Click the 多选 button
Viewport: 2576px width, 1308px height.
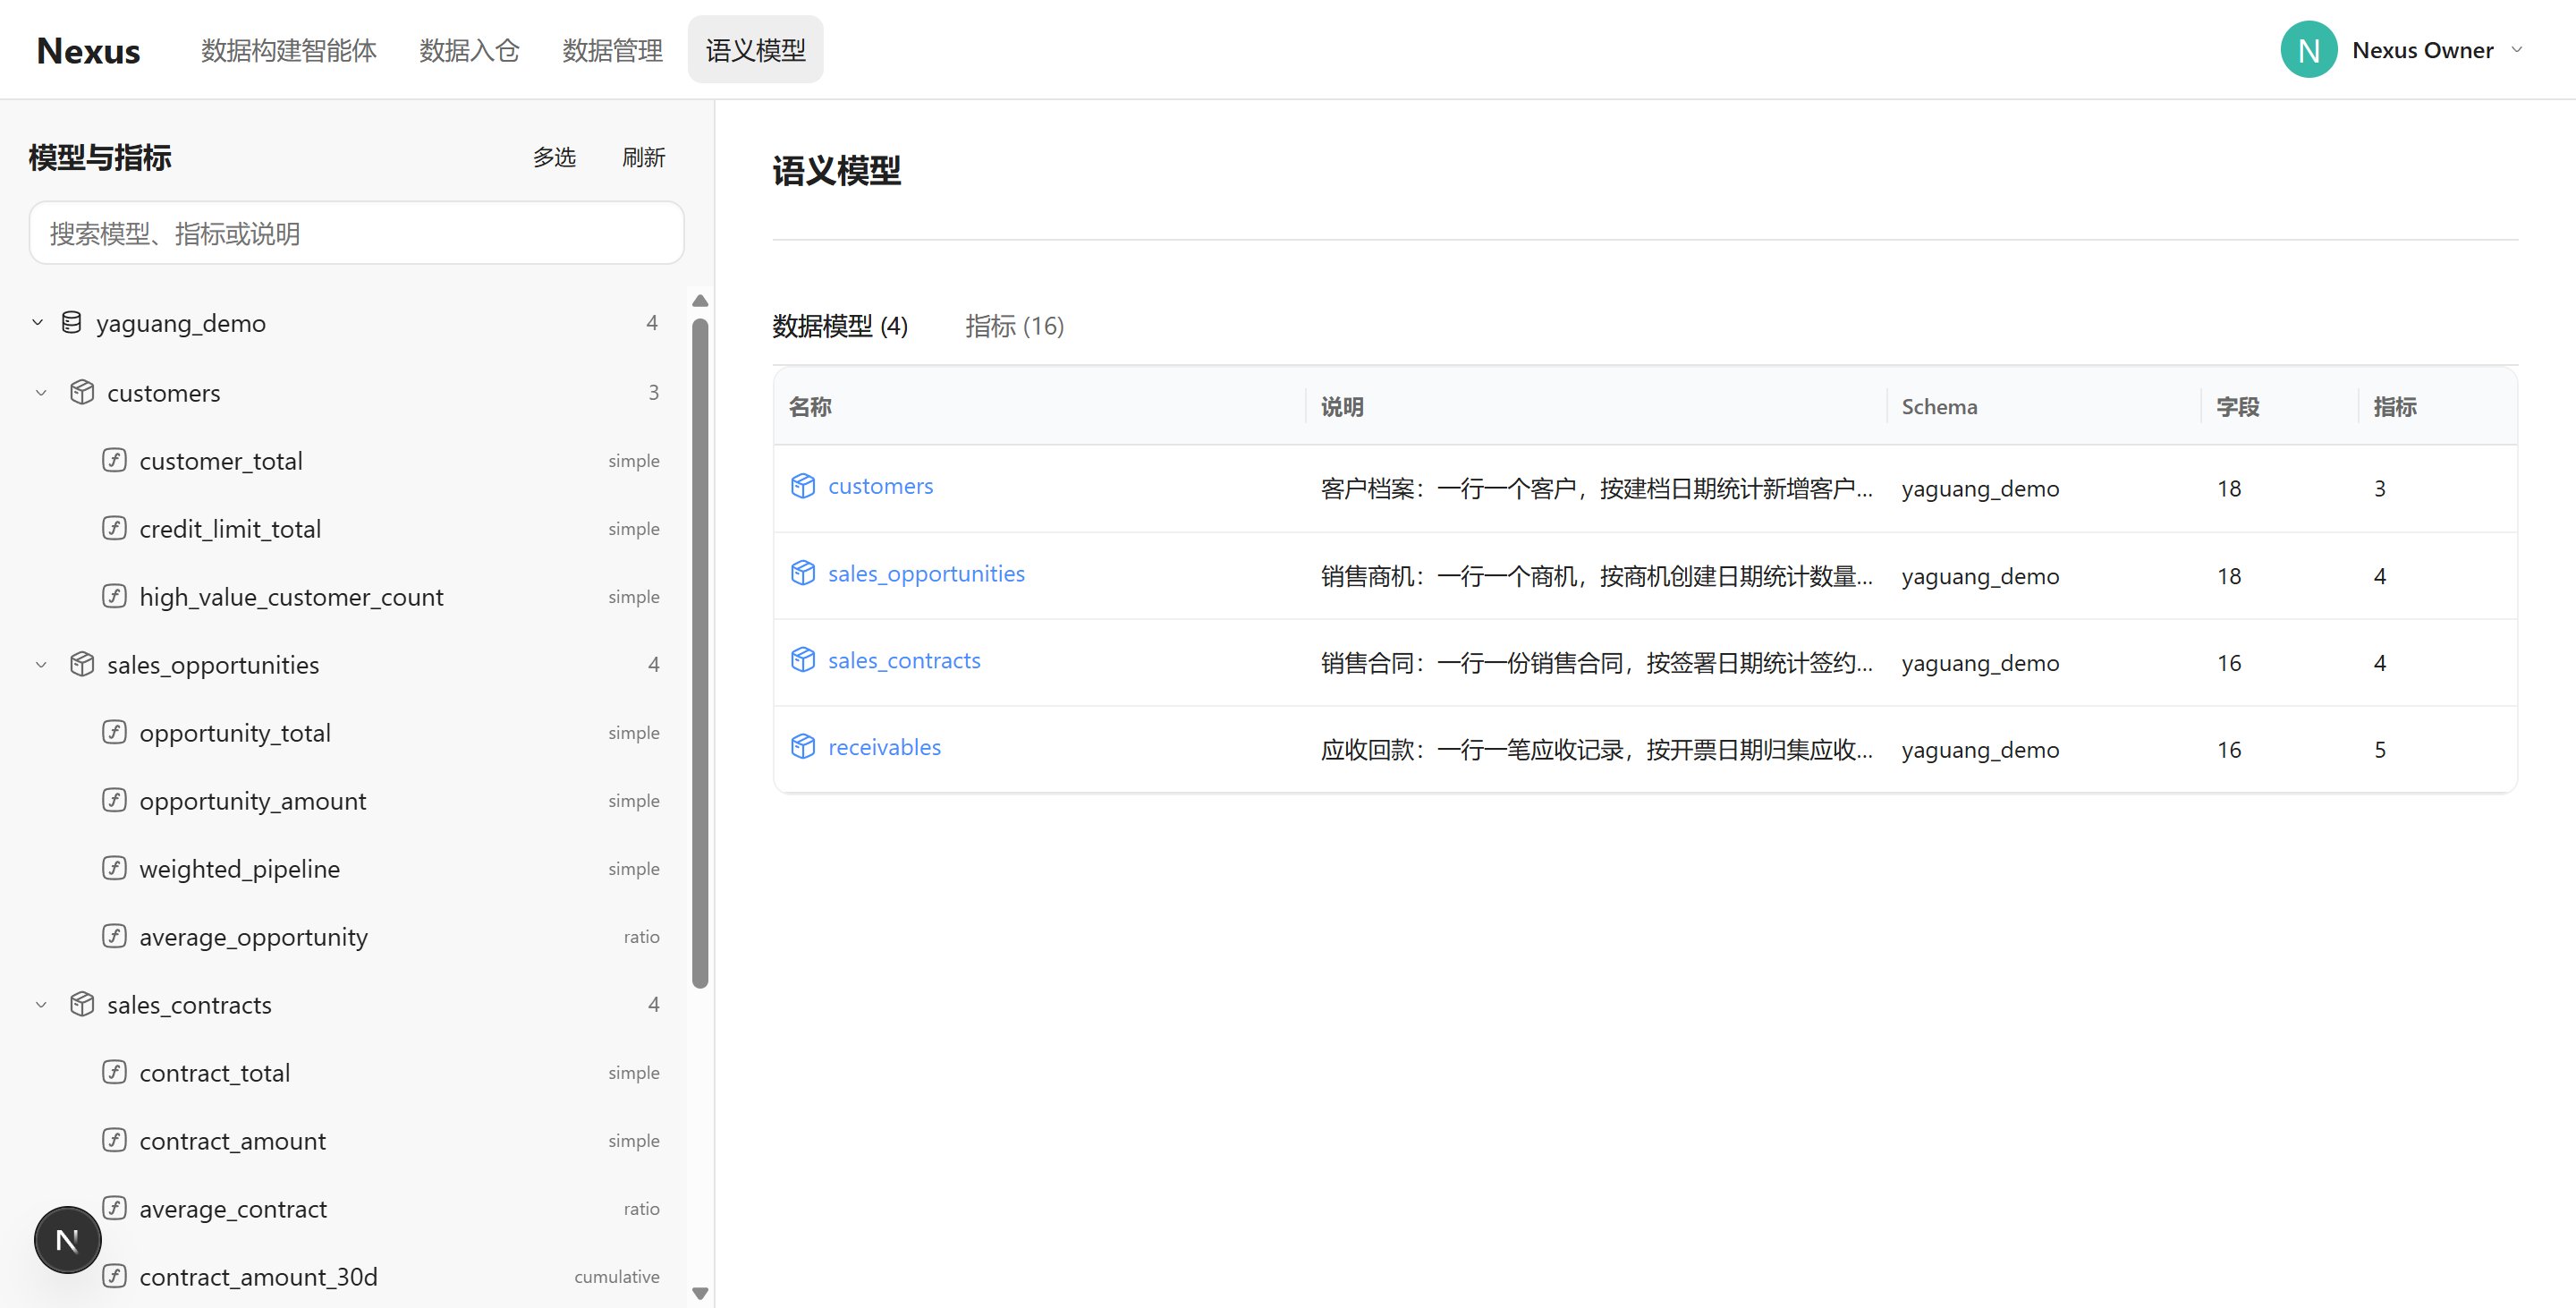pos(554,157)
